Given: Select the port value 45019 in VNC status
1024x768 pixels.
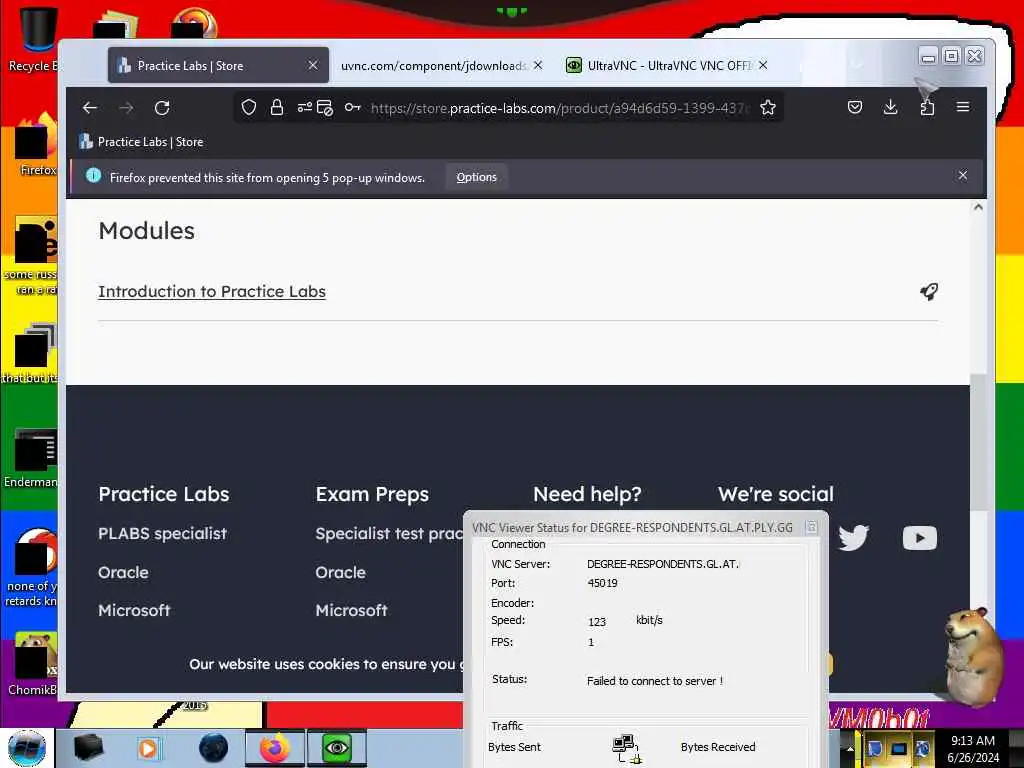Looking at the screenshot, I should tap(602, 583).
